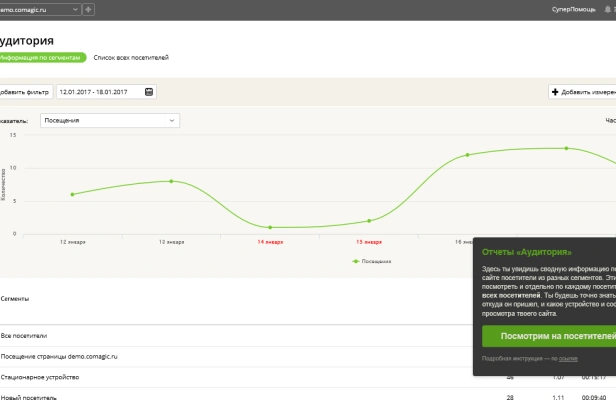Open the calendar date picker icon
616x405 pixels.
149,92
